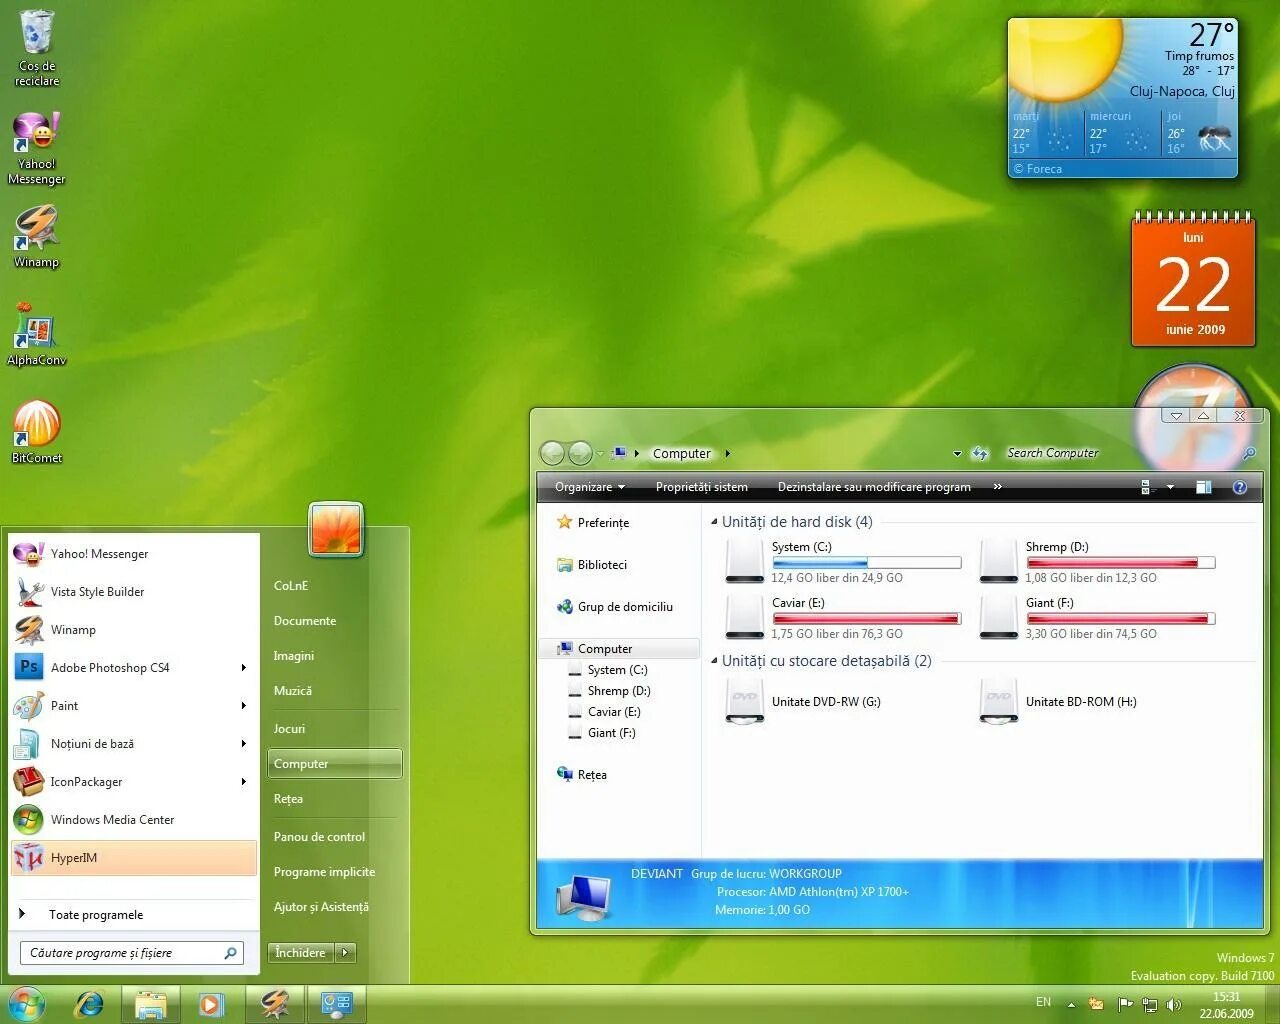Open volume control in system tray
The width and height of the screenshot is (1280, 1024).
1174,1004
